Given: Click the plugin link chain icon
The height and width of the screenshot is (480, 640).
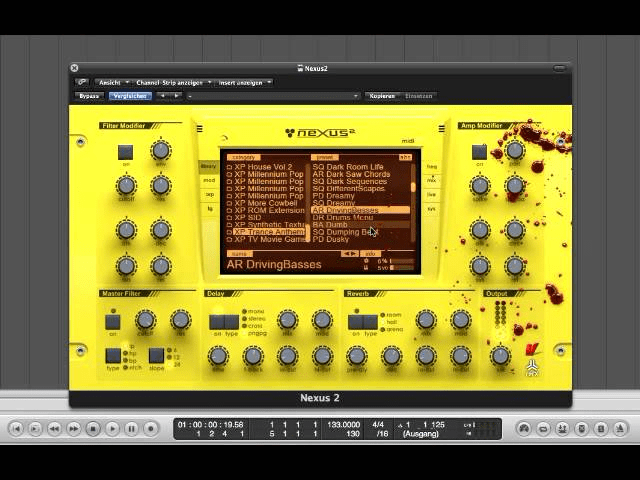Looking at the screenshot, I should tap(81, 82).
